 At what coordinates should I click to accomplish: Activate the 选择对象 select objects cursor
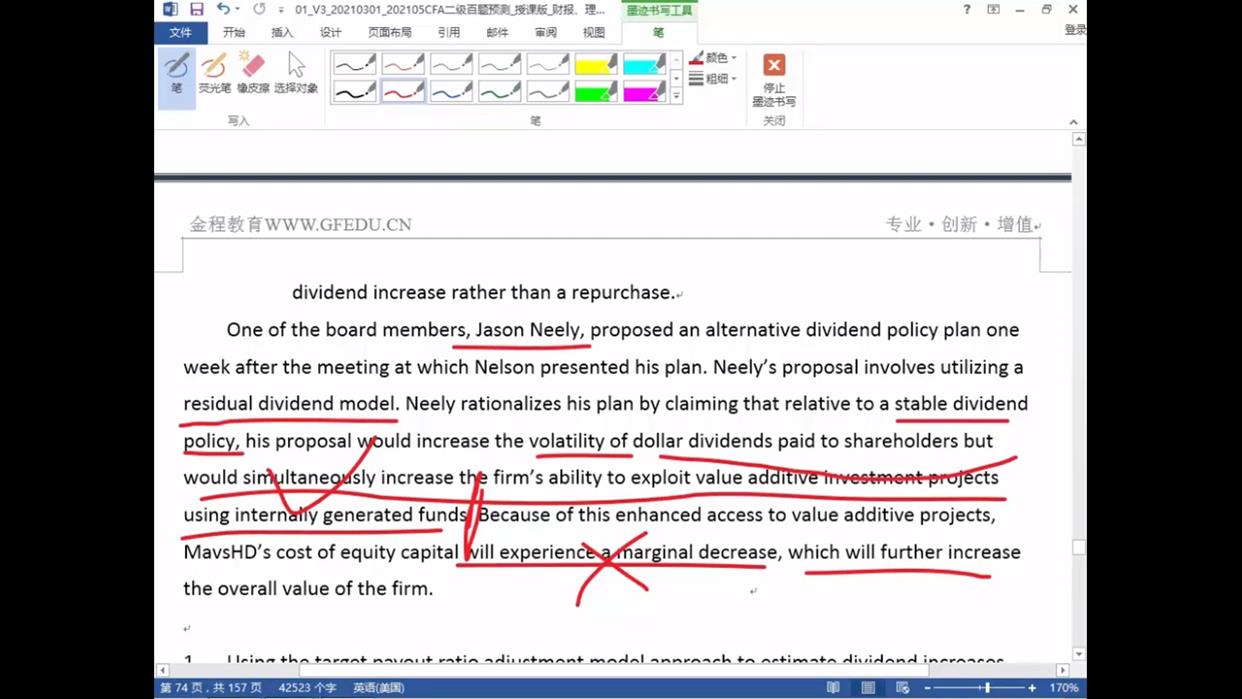296,74
